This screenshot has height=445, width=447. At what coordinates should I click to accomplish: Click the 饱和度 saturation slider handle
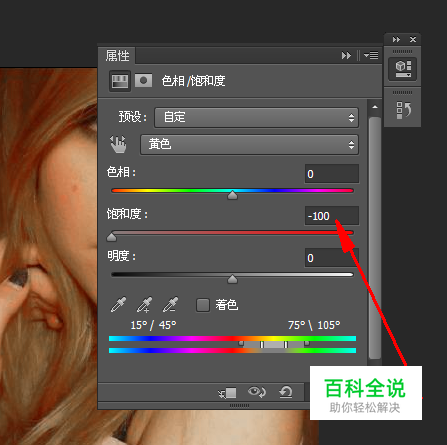tap(111, 237)
